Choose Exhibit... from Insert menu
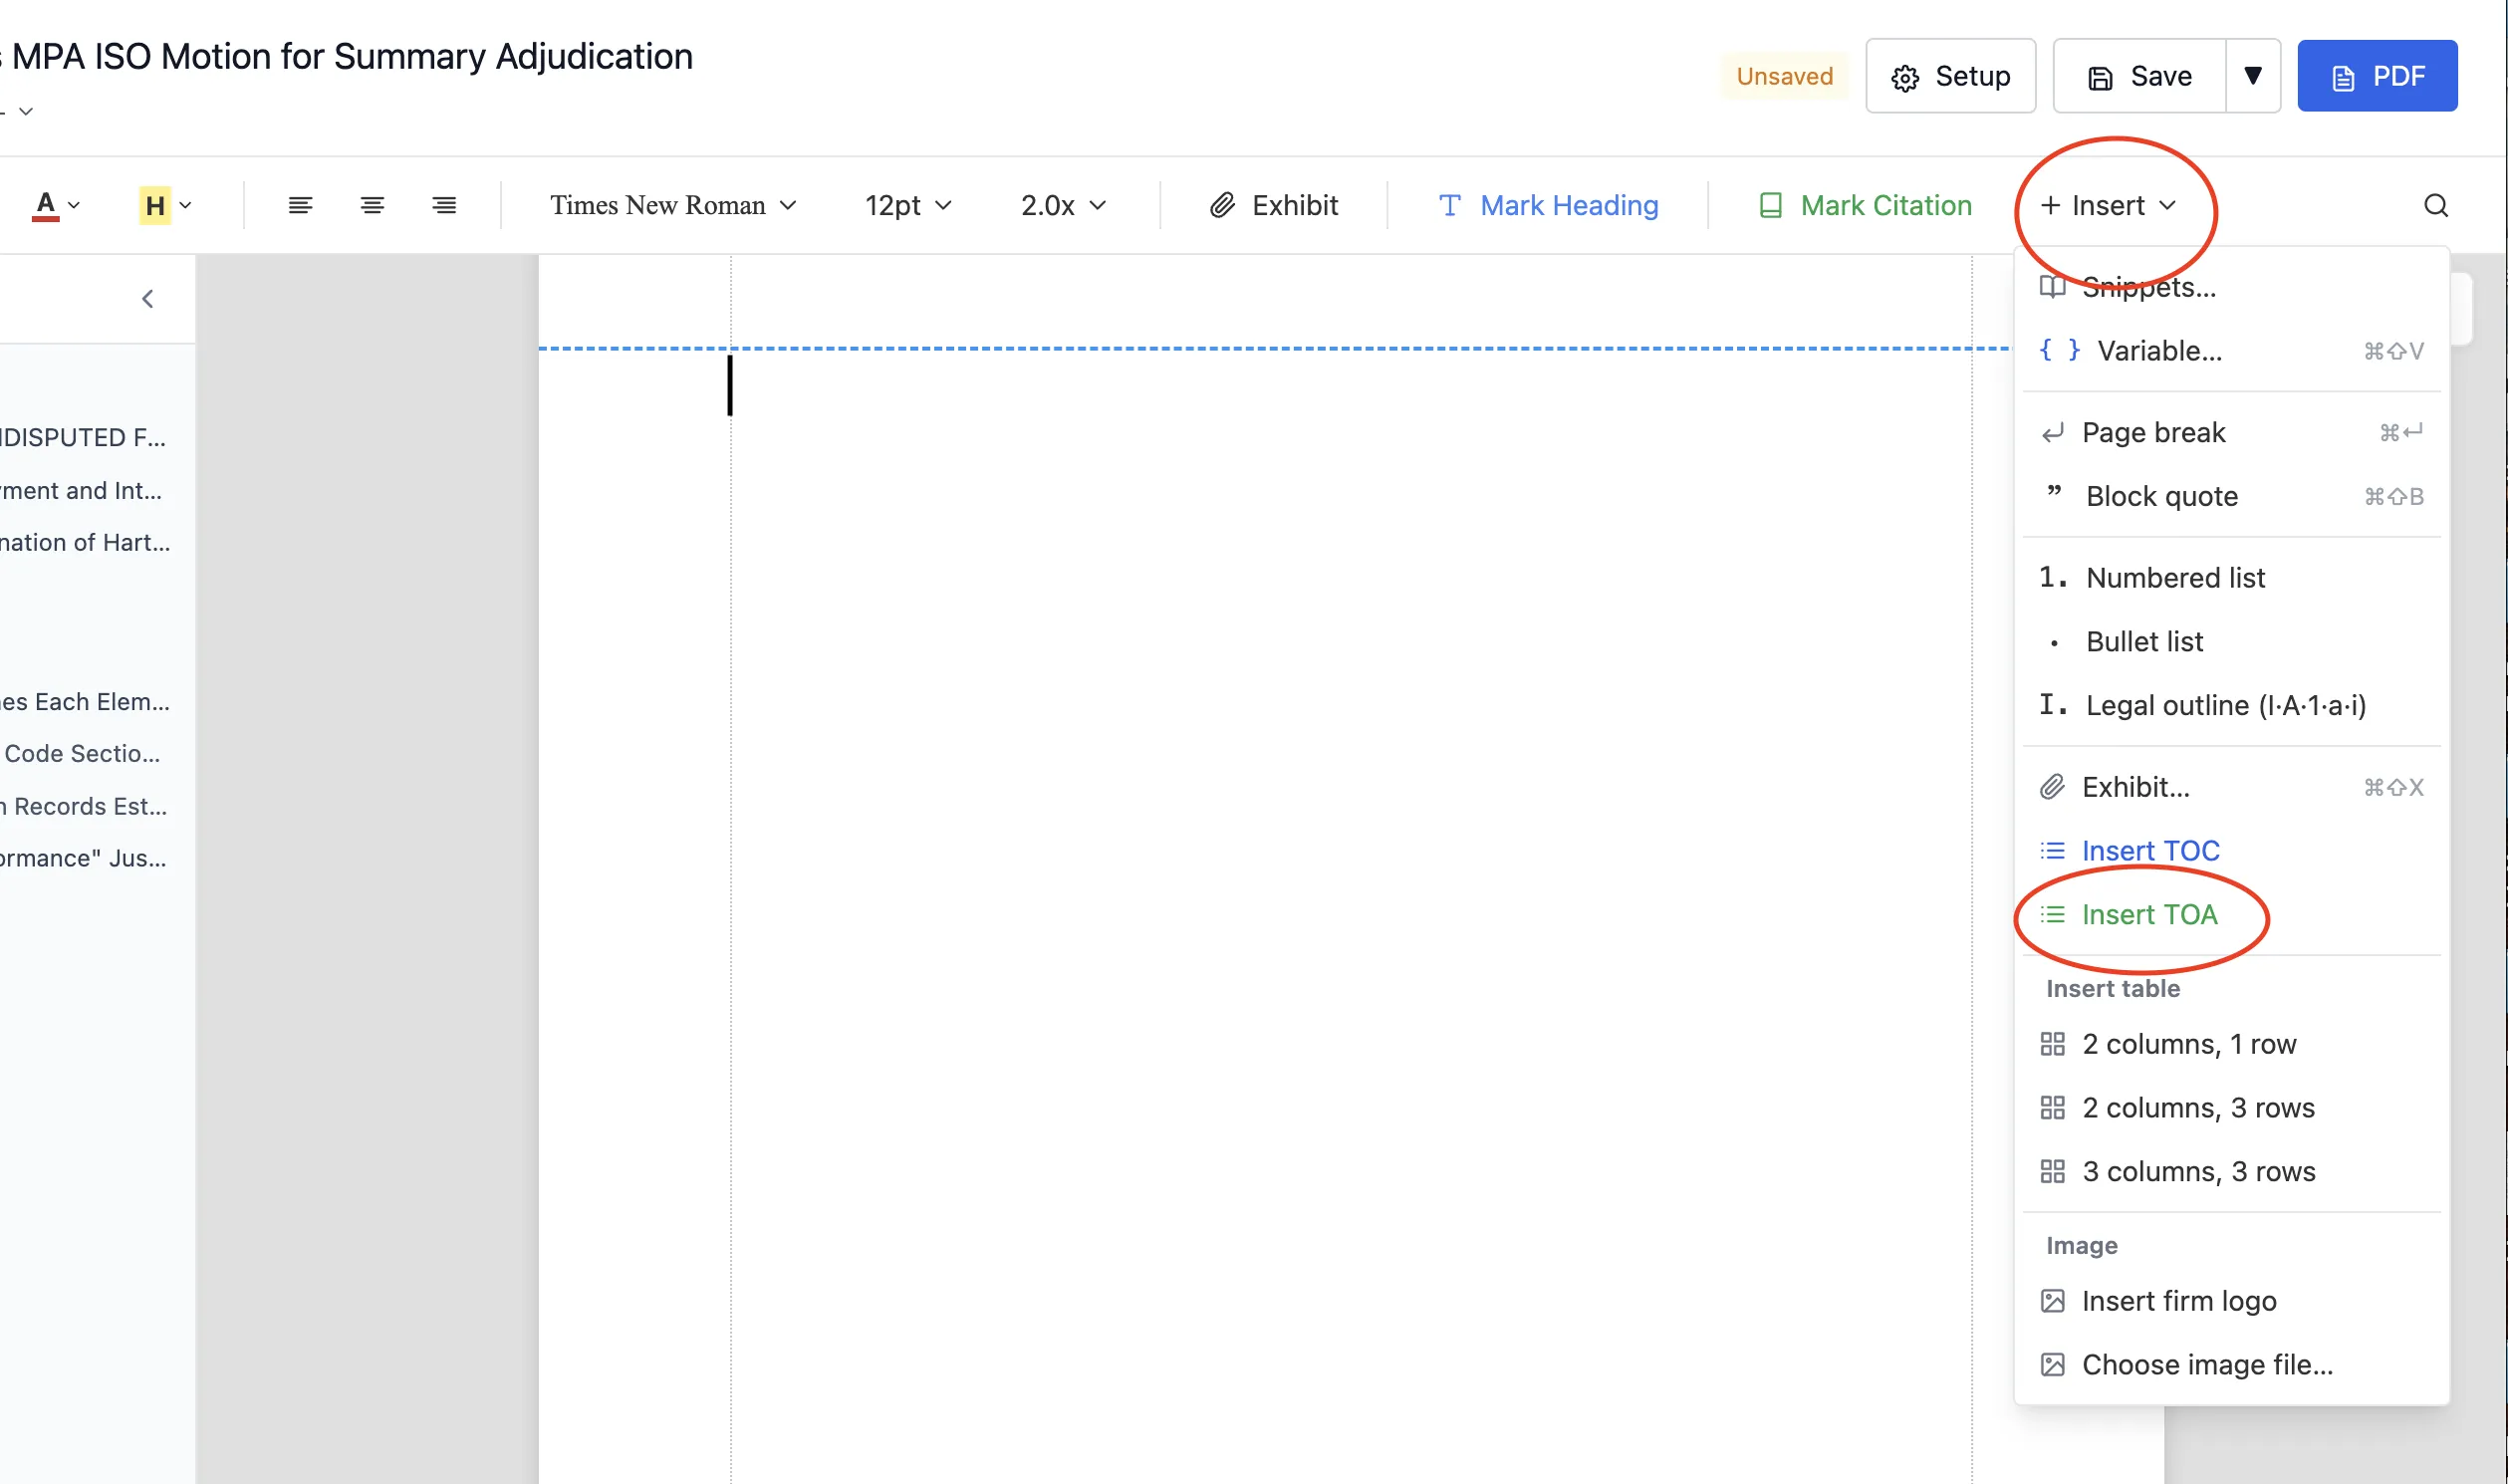Screen dimensions: 2508x1484 tap(2232, 787)
